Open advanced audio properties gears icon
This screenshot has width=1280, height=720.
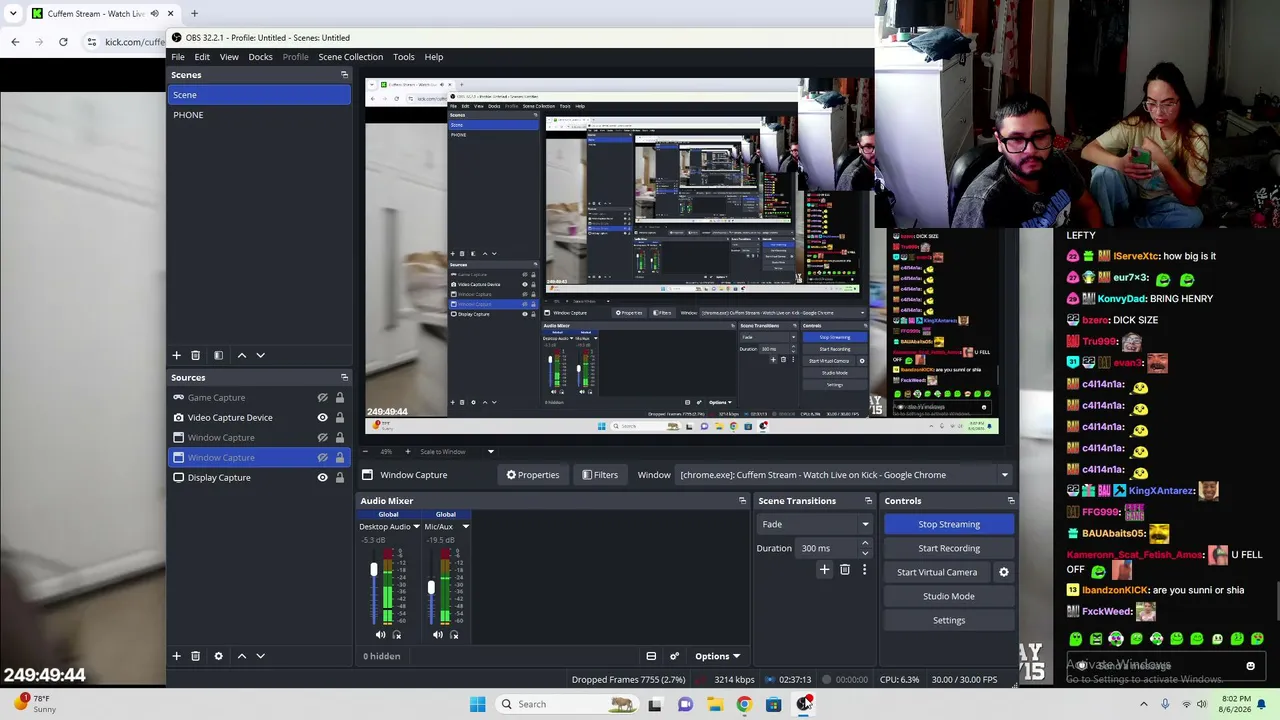point(674,656)
